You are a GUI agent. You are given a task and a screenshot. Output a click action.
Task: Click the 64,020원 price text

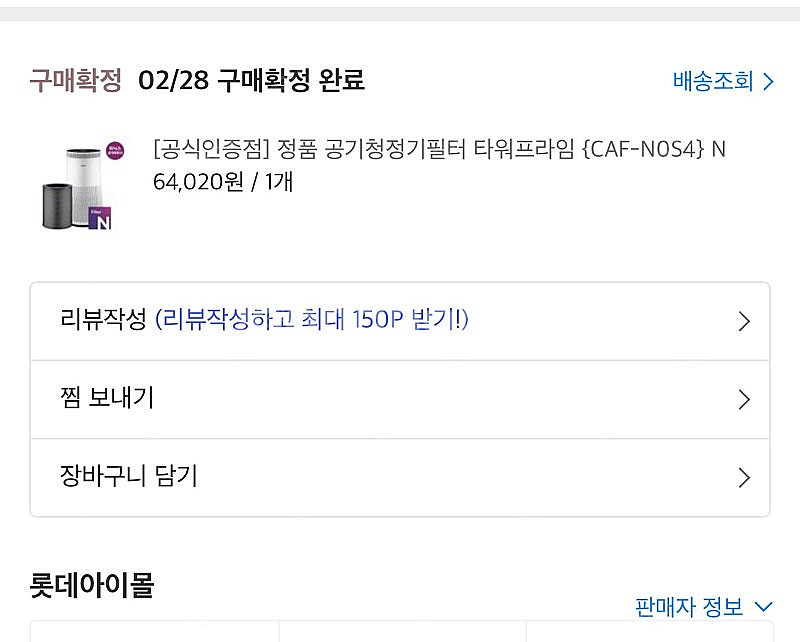pos(199,183)
